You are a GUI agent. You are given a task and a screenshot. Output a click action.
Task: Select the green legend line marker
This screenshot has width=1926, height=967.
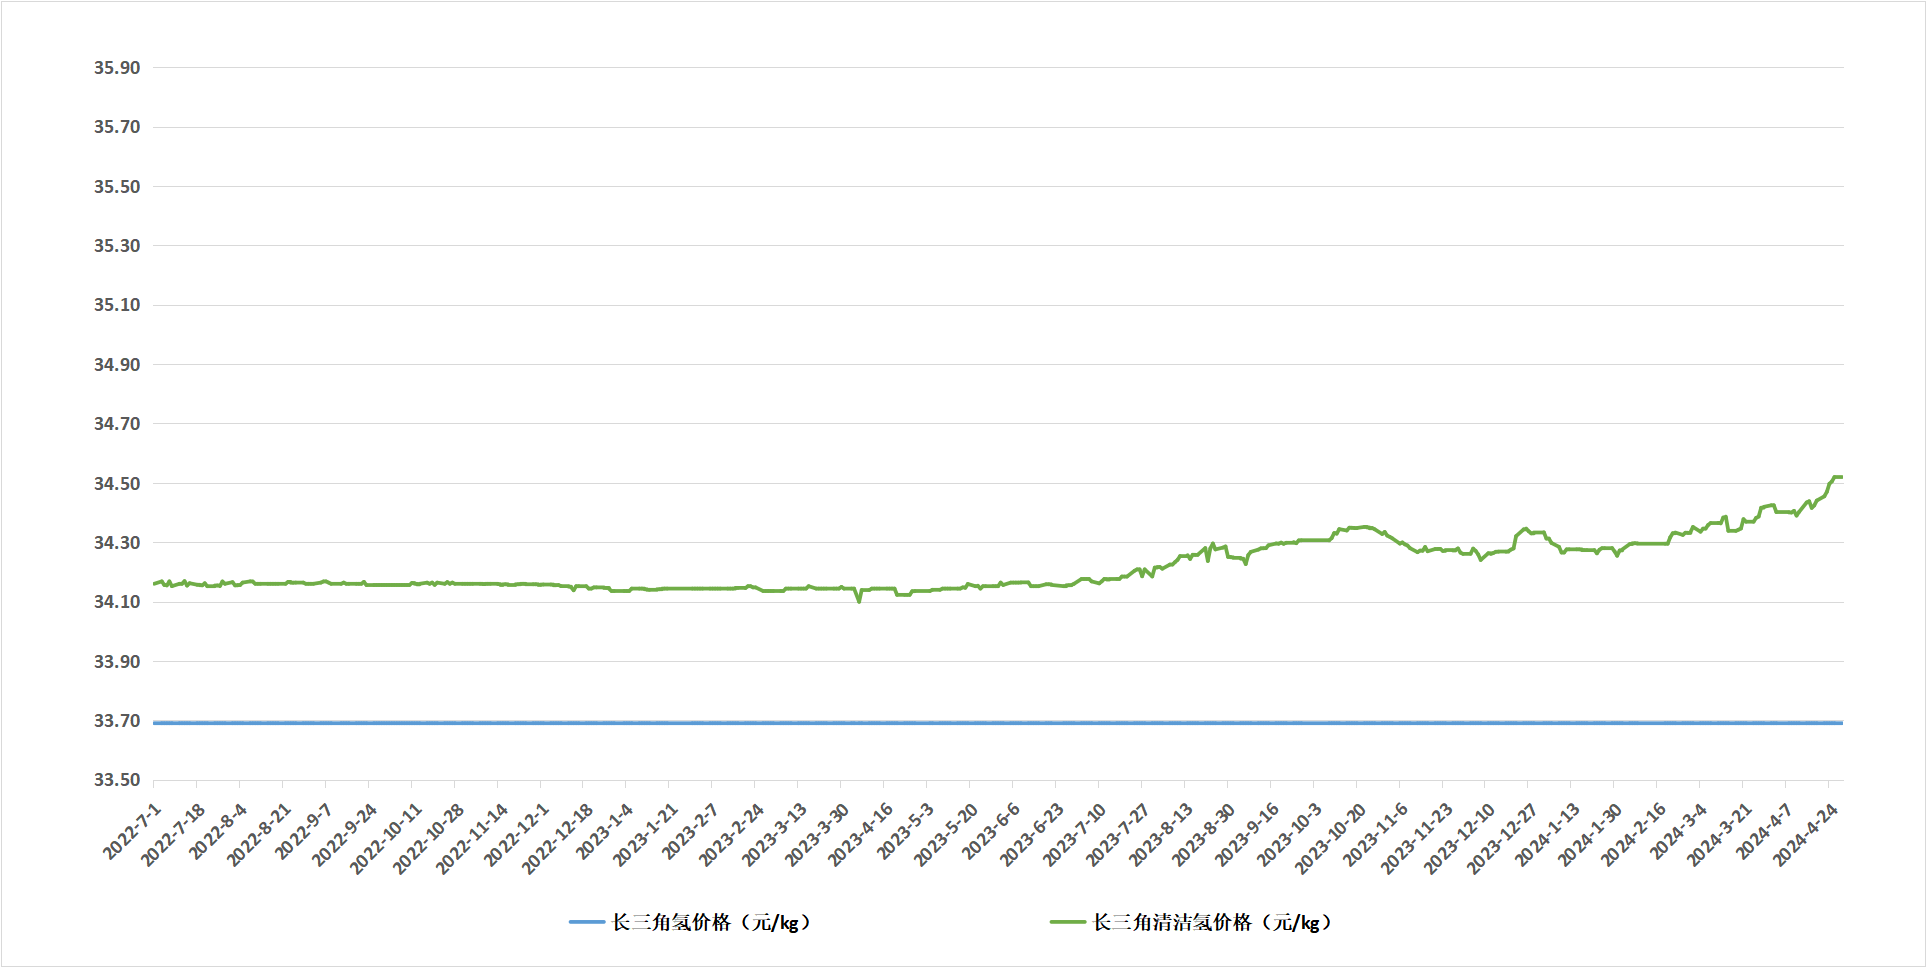coord(1068,922)
